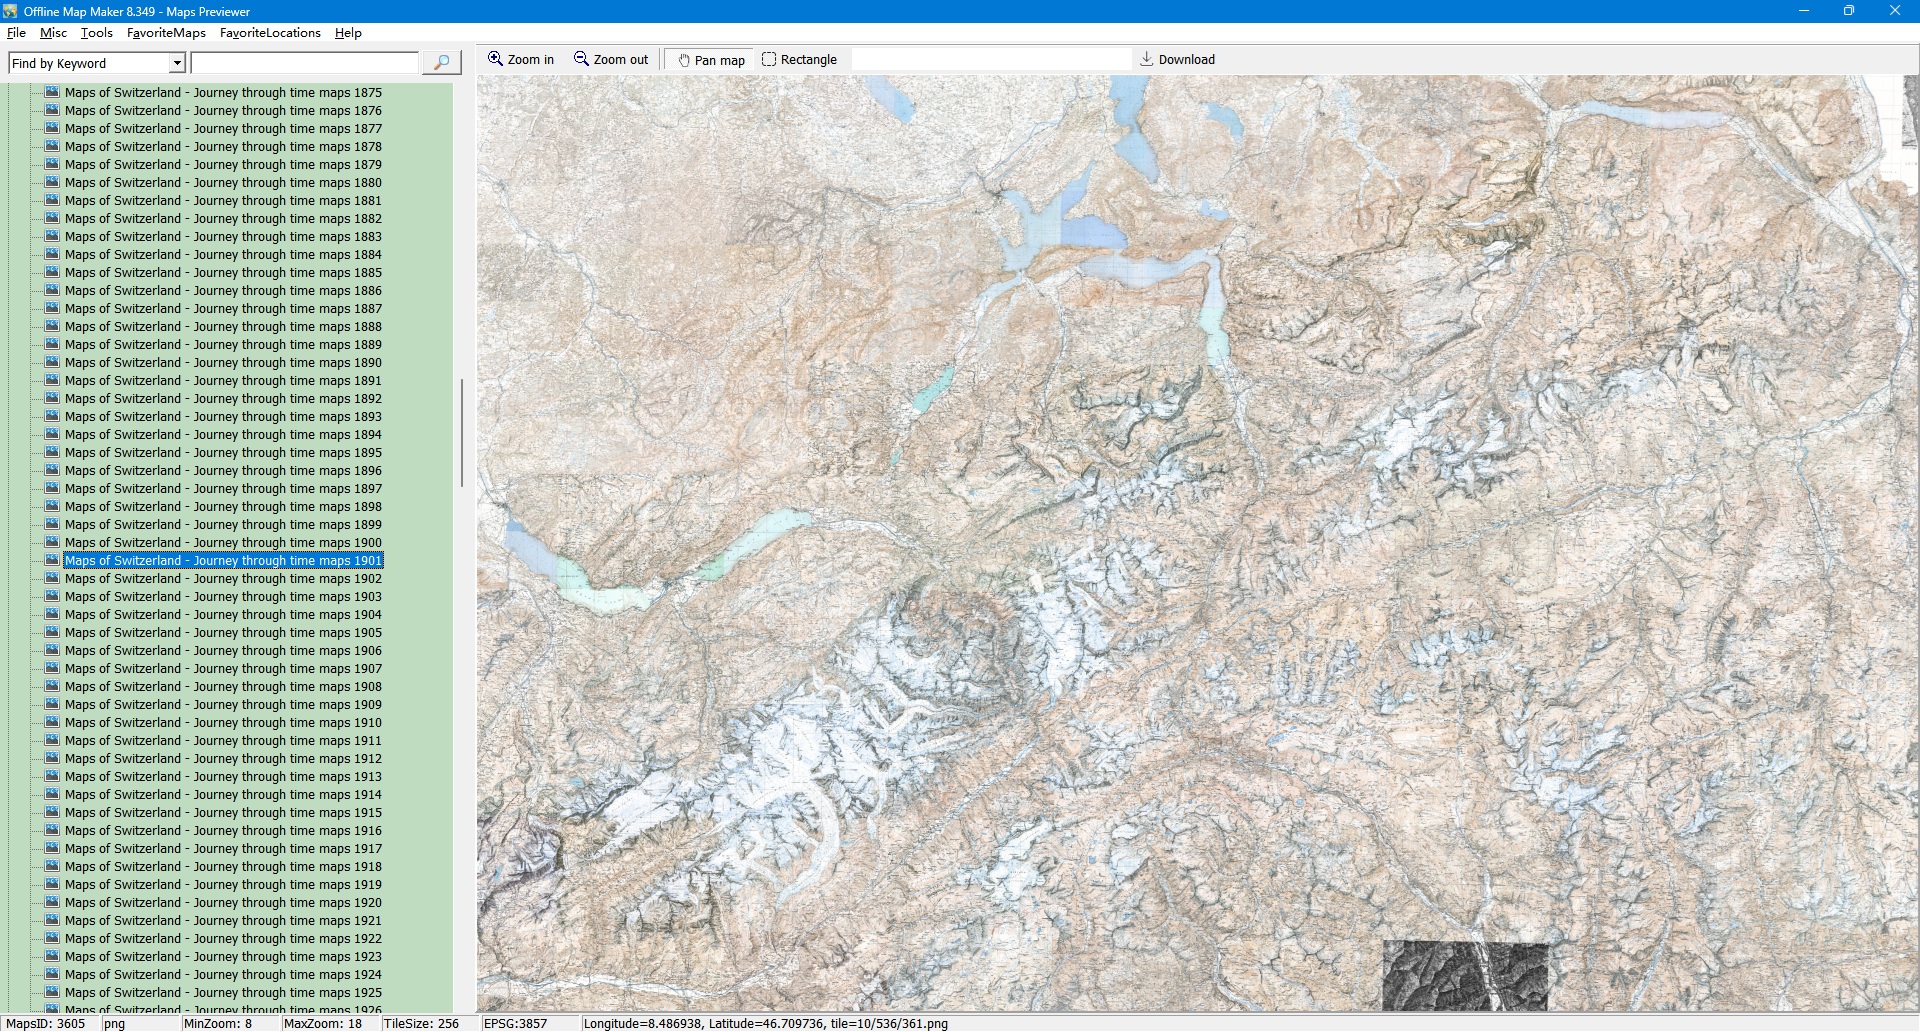This screenshot has height=1032, width=1920.
Task: Click map icon beside the 1910 entry
Action: tap(52, 722)
